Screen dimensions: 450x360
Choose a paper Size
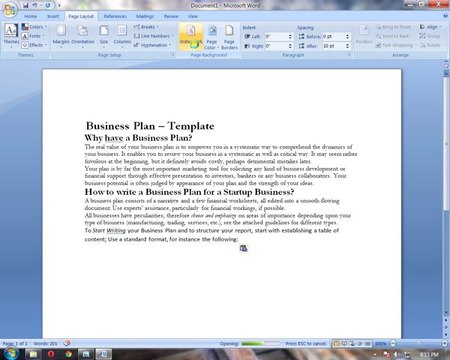(x=104, y=35)
